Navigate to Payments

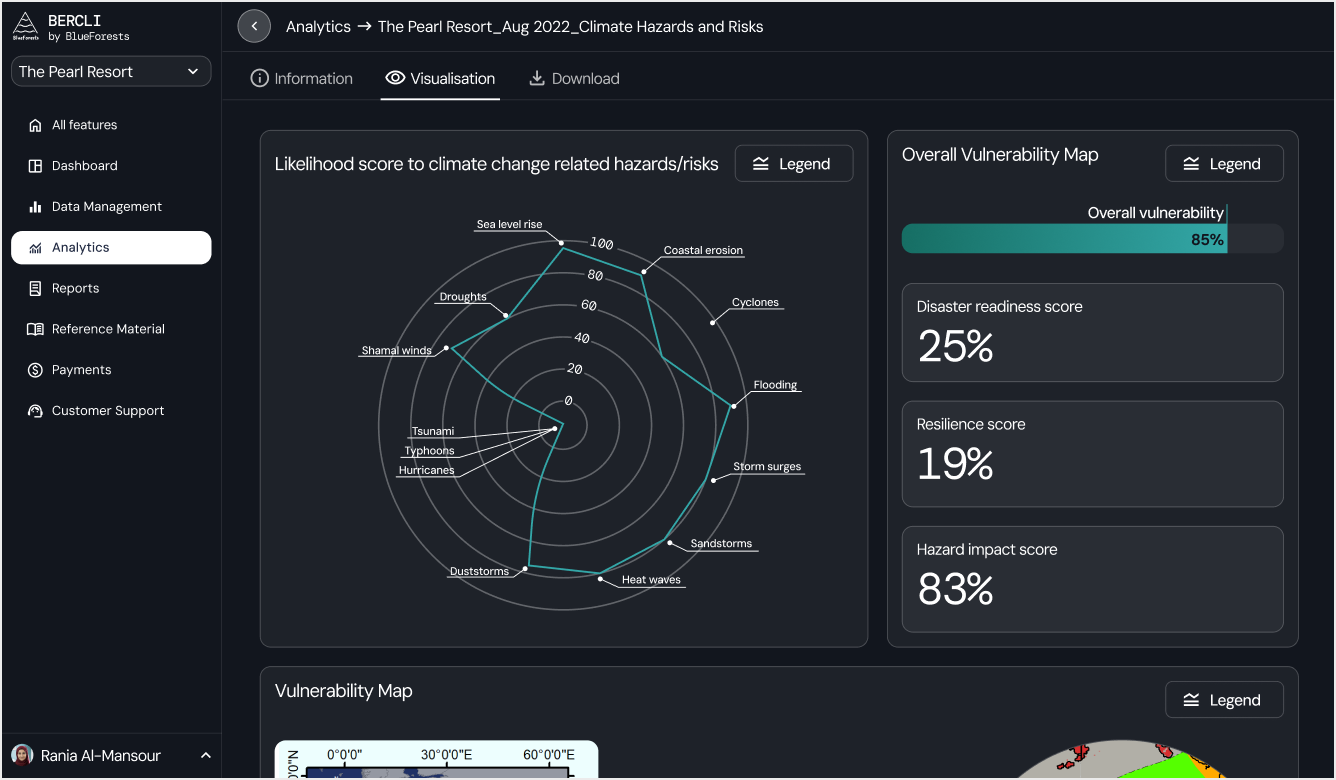tap(111, 370)
